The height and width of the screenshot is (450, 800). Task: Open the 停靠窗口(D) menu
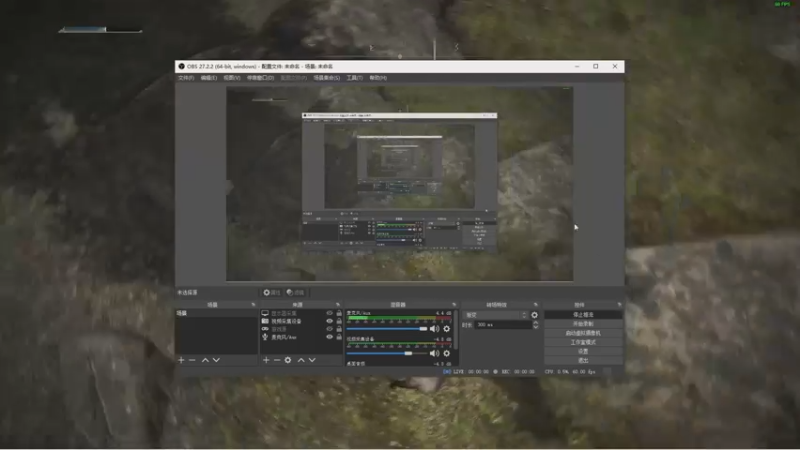pyautogui.click(x=260, y=78)
